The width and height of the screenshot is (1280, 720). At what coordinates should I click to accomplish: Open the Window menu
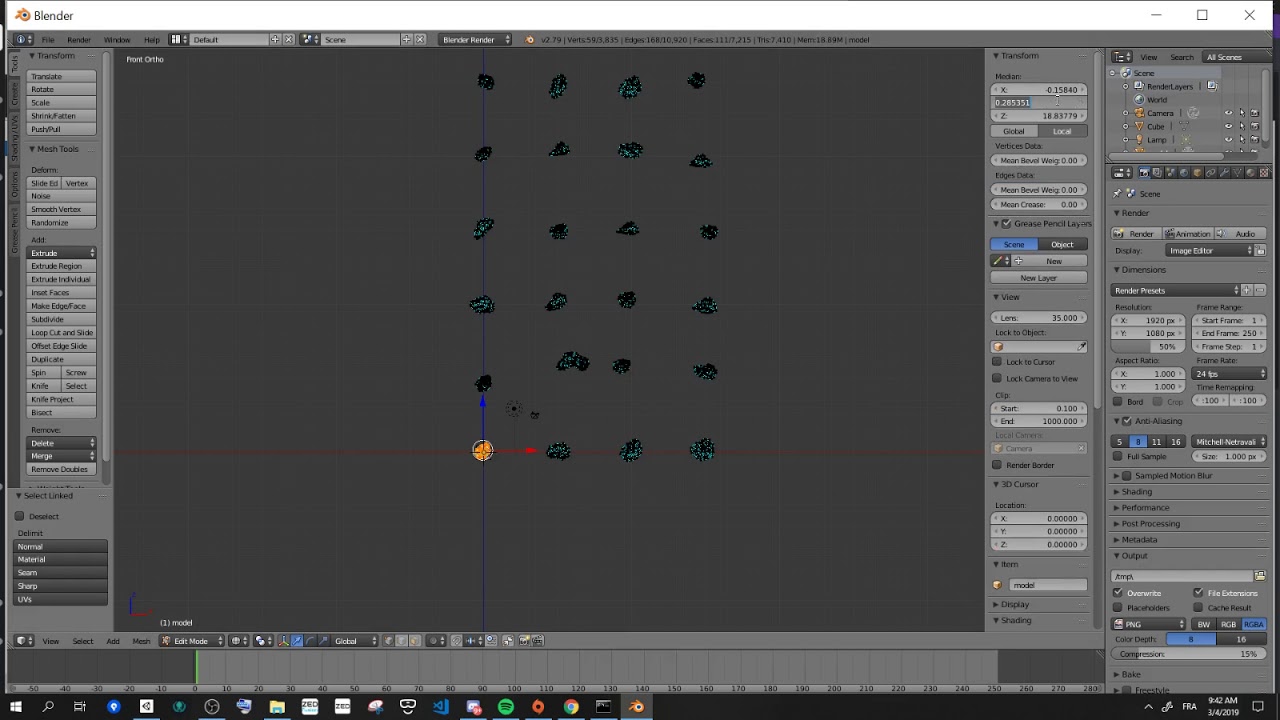point(117,39)
